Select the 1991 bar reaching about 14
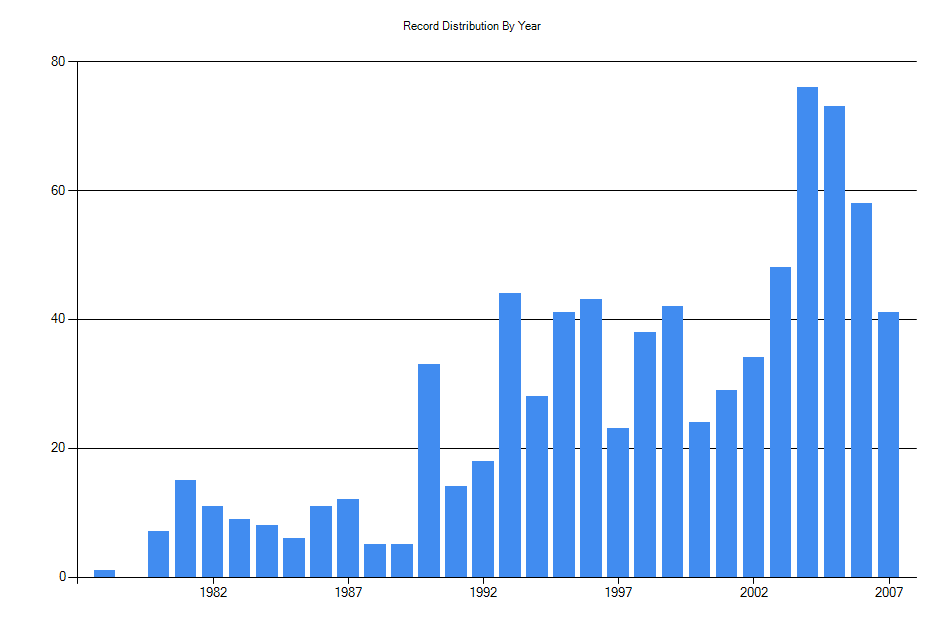 [x=456, y=532]
